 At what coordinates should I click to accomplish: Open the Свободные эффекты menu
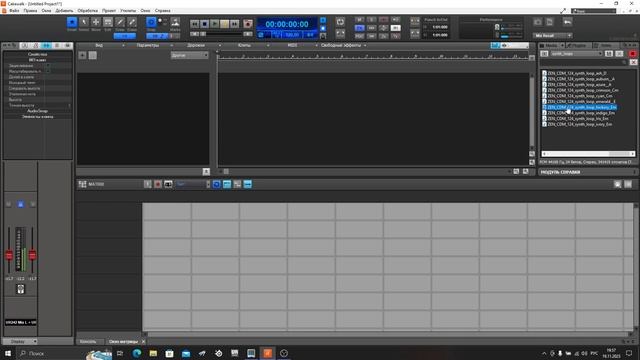point(341,45)
